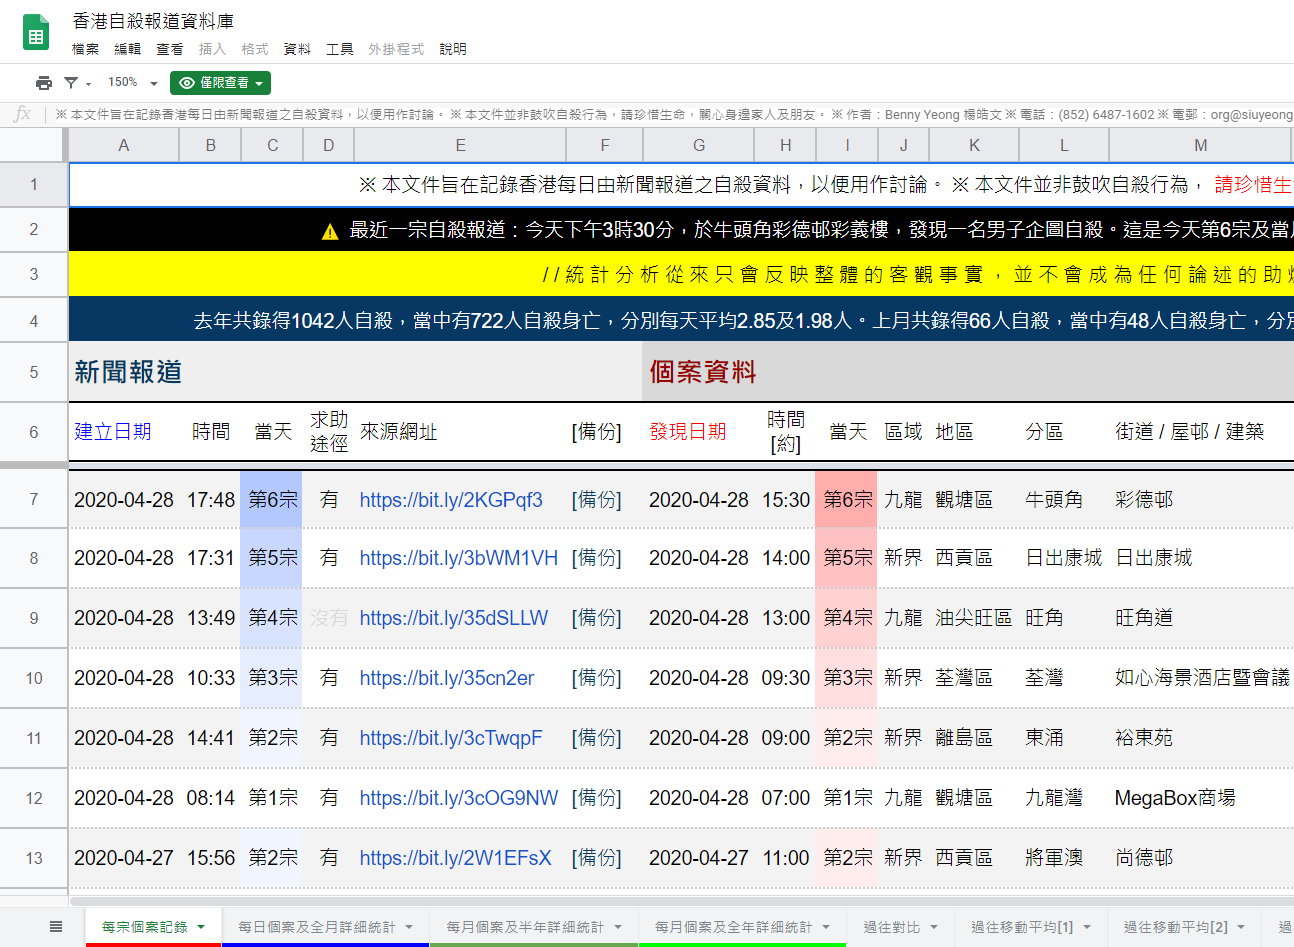Open link https://bit.ly/3cOG9NW
This screenshot has height=947, width=1294.
pyautogui.click(x=458, y=798)
